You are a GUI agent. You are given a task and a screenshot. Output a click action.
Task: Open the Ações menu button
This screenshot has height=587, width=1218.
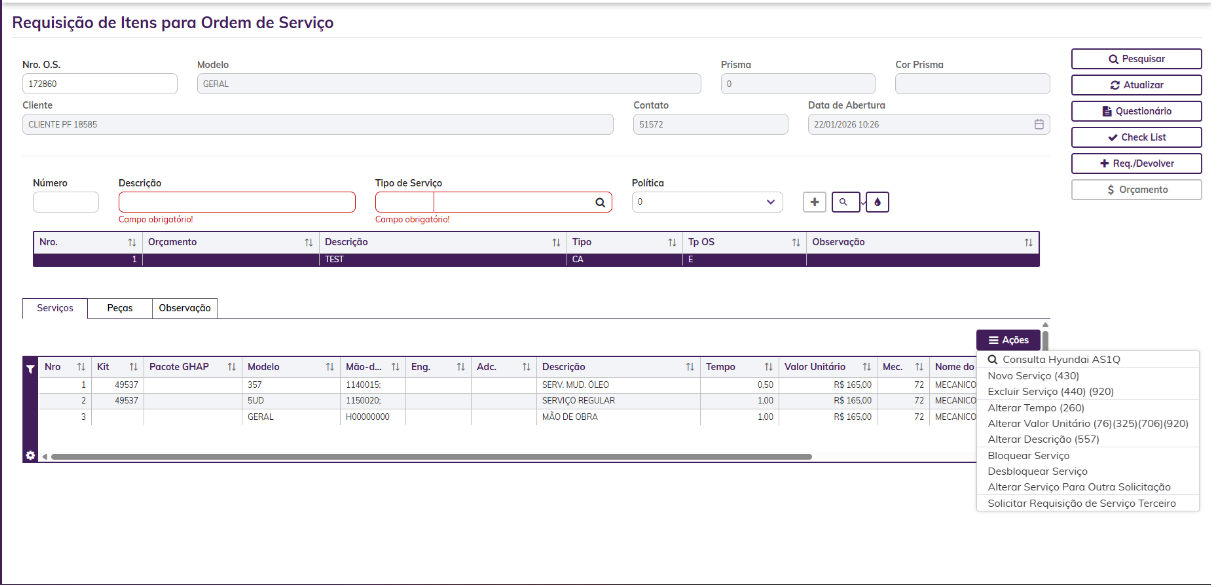point(1008,340)
